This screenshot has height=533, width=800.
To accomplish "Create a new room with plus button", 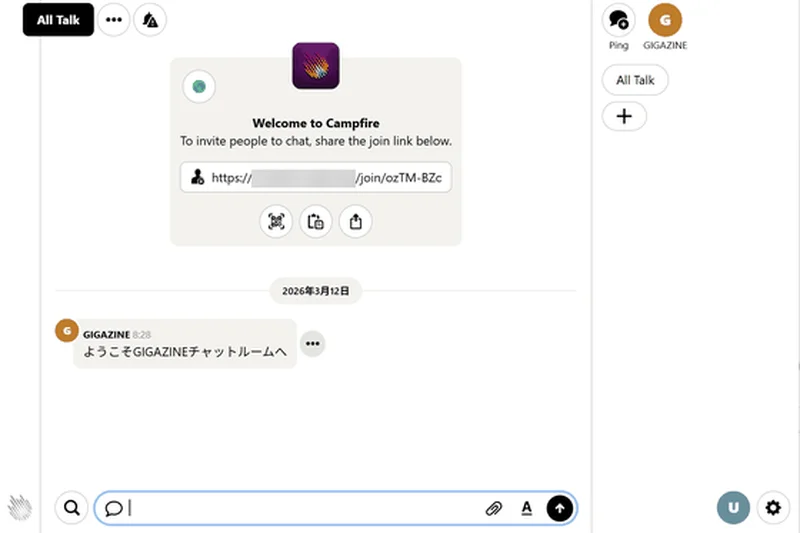I will [x=624, y=116].
